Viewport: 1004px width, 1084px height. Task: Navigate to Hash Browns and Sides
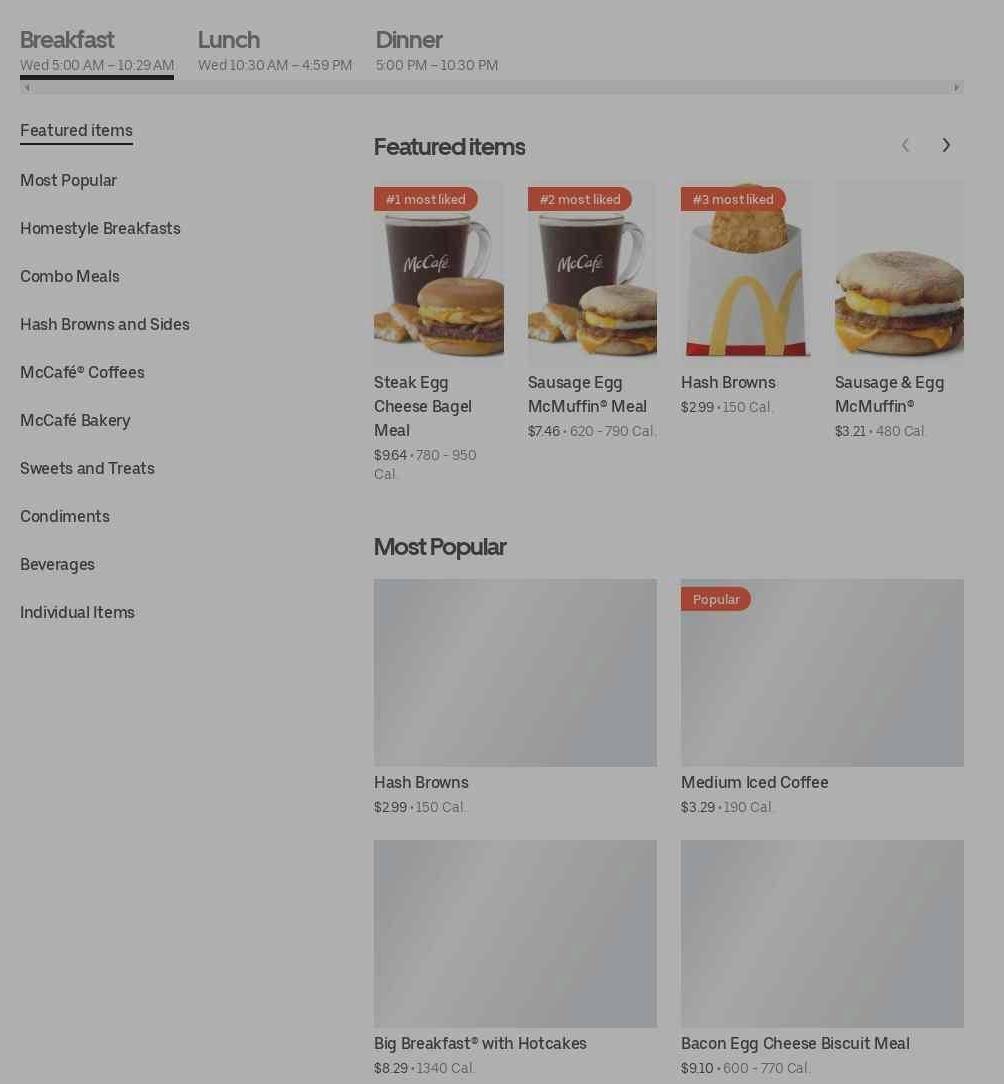tap(104, 324)
